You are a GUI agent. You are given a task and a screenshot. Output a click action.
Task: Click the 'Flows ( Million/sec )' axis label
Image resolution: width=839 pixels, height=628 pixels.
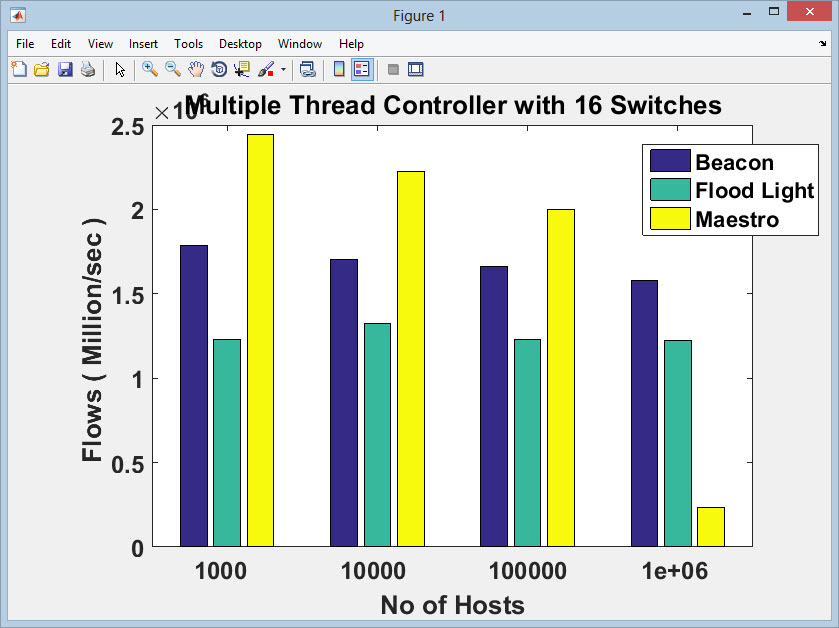coord(93,339)
